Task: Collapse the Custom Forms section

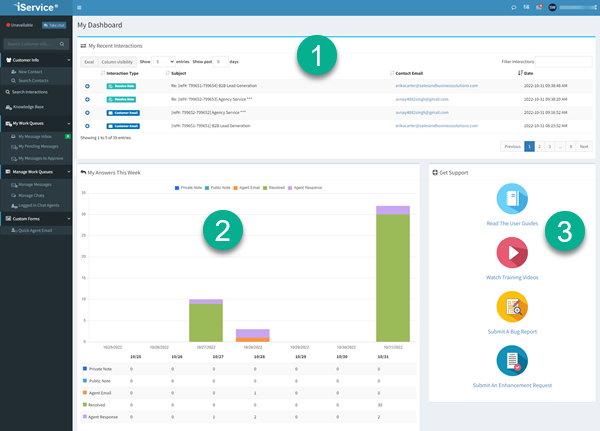Action: 36,219
